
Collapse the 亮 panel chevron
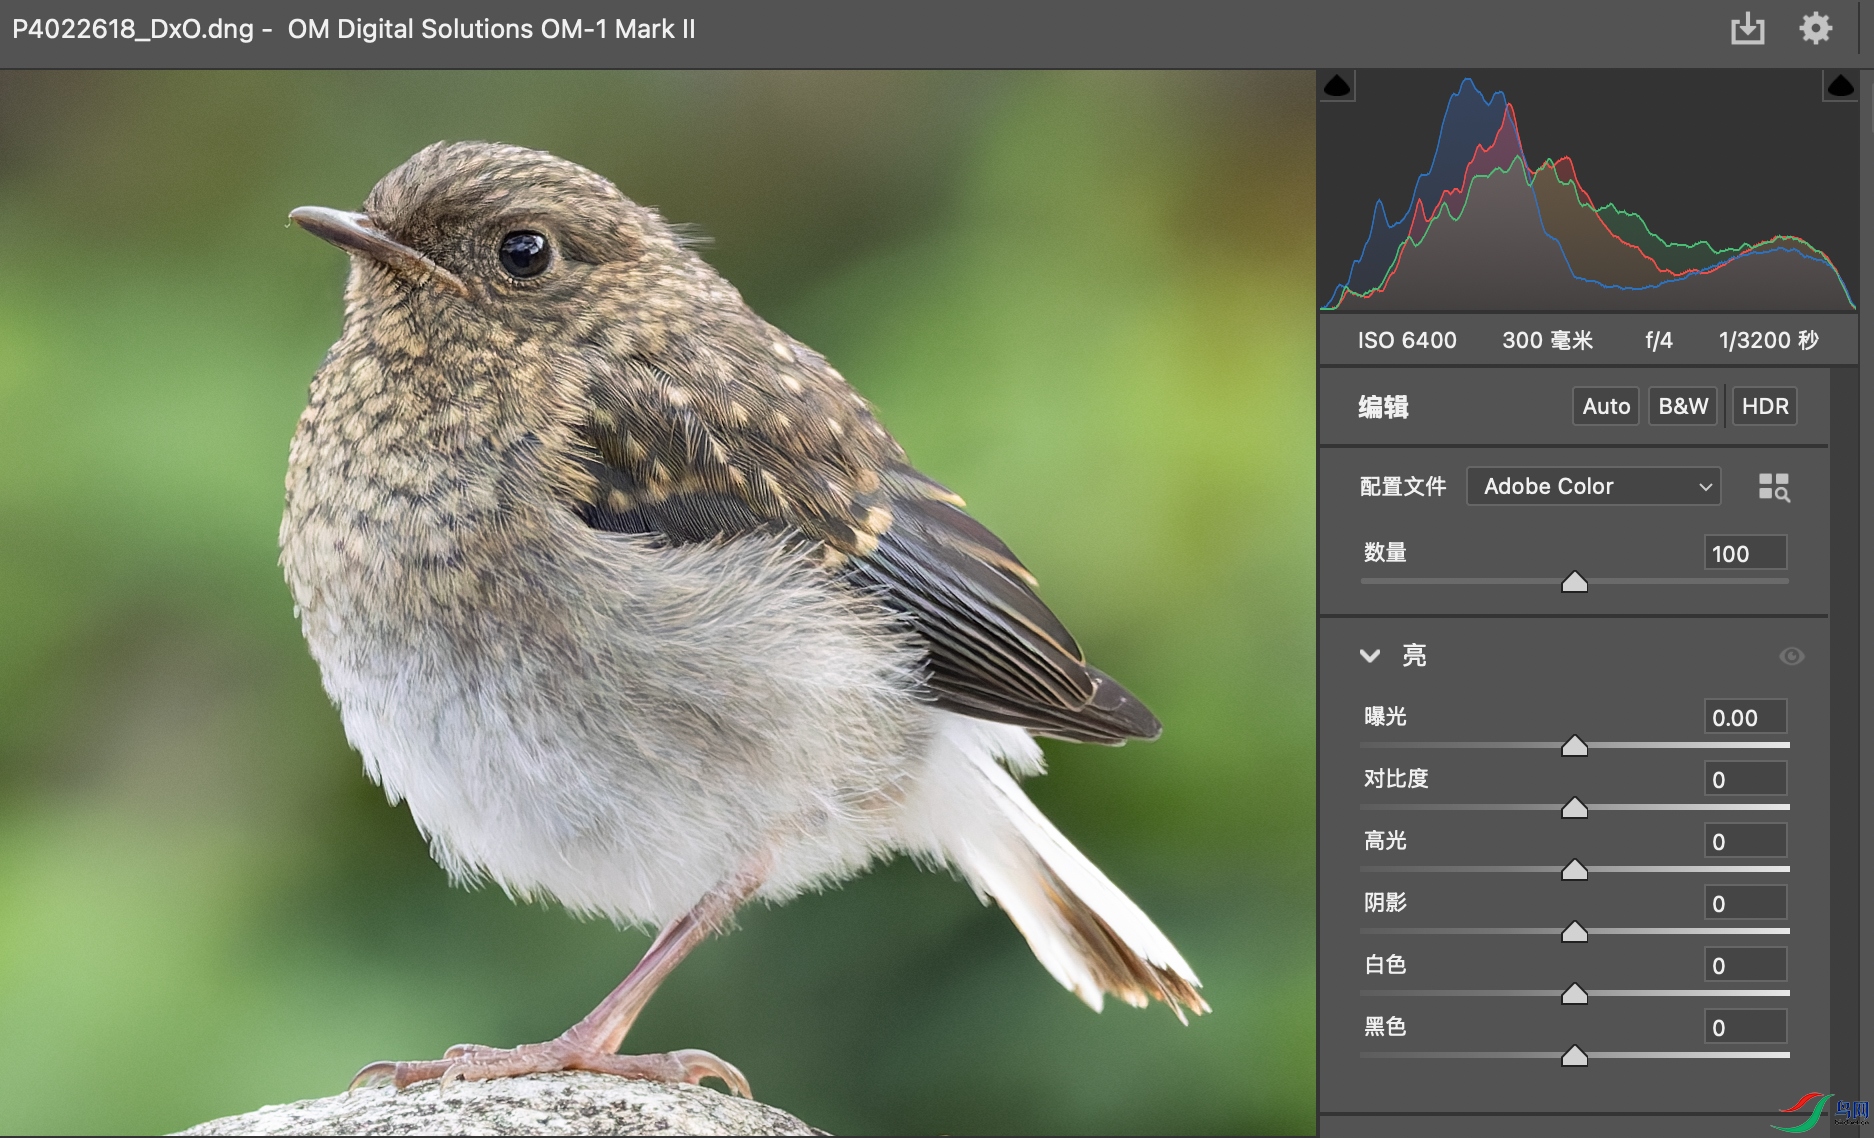[x=1370, y=656]
